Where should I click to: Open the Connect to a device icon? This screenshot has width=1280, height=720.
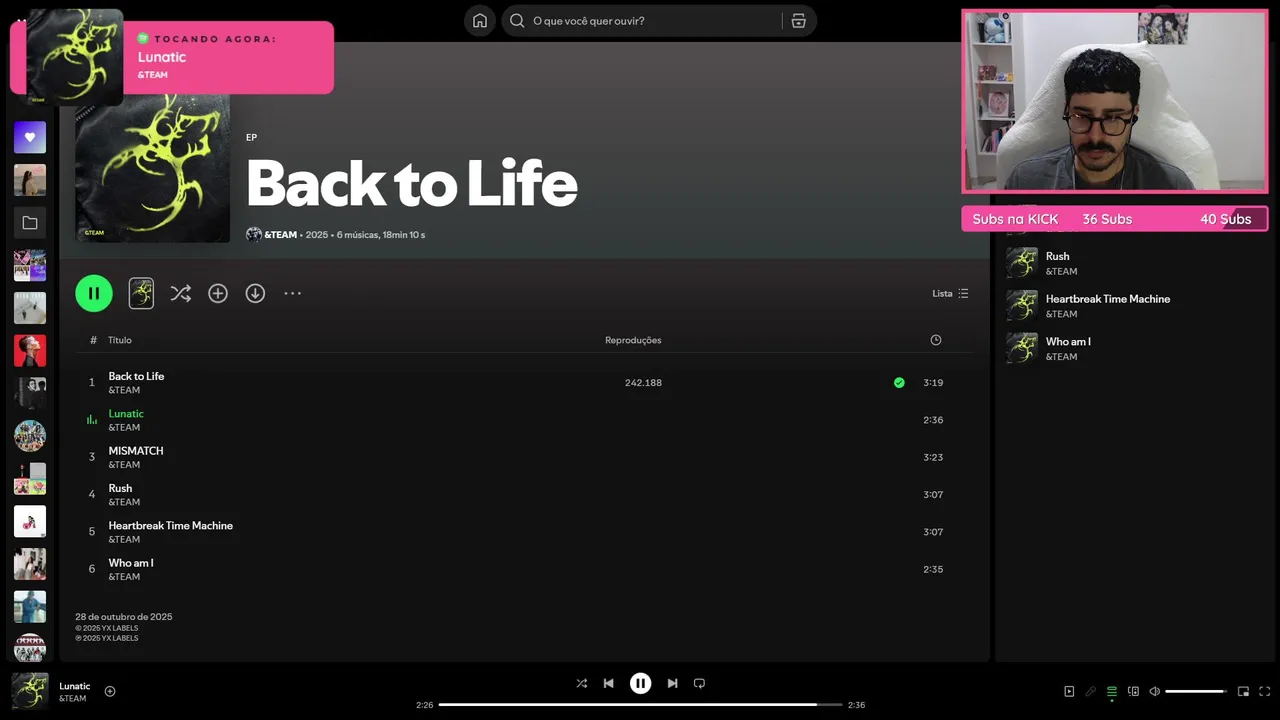tap(1133, 691)
